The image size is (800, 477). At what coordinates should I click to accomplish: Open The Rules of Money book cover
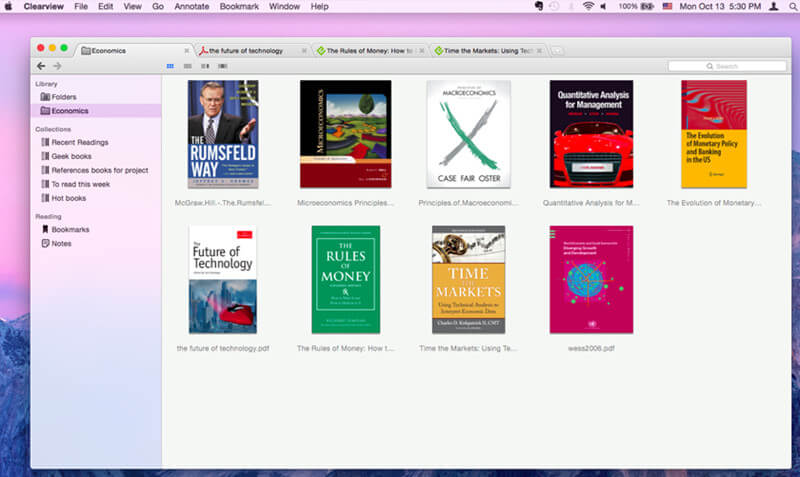(x=346, y=280)
